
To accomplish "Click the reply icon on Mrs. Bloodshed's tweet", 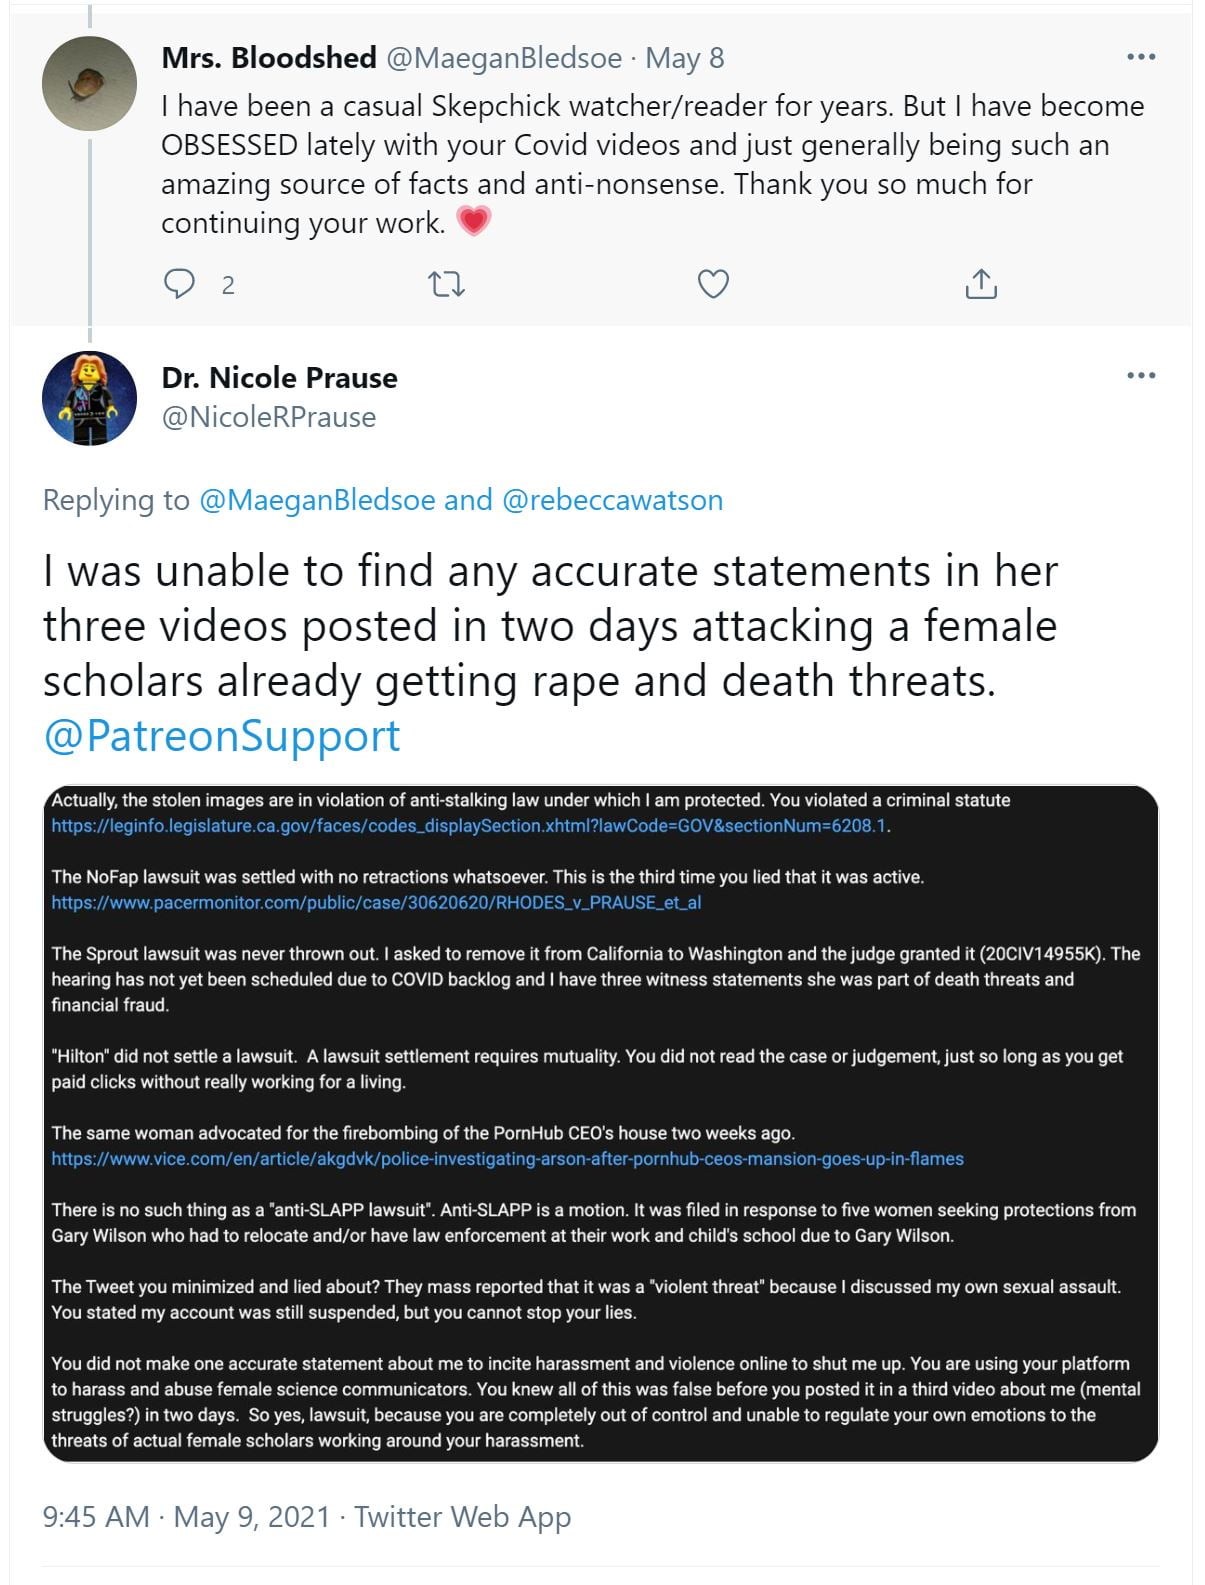I will coord(179,285).
